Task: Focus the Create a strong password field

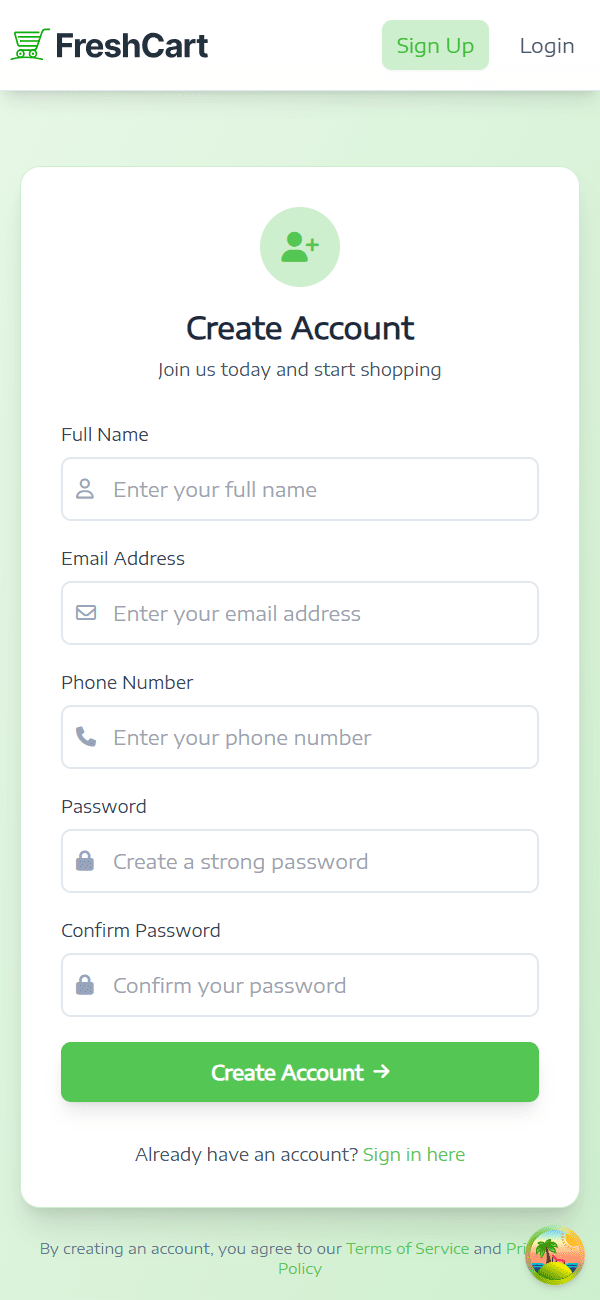Action: click(x=320, y=861)
